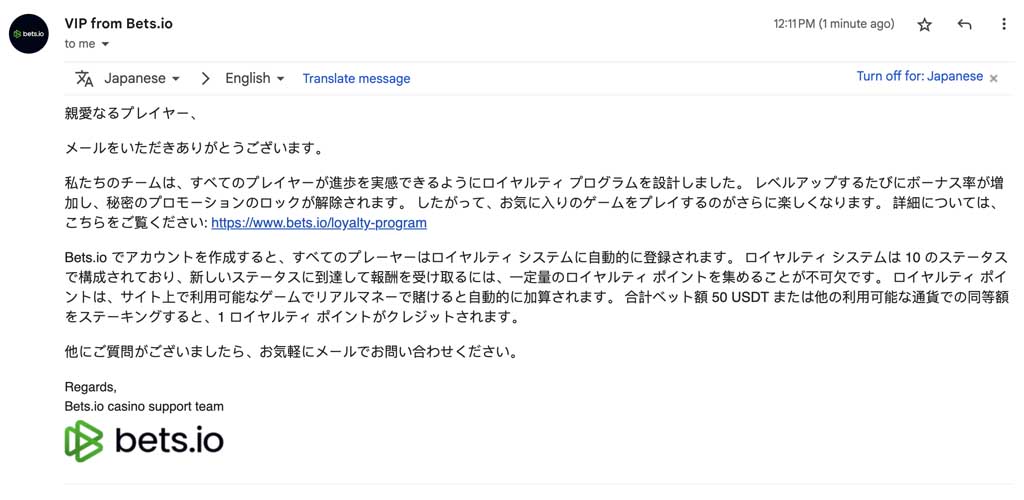Click "Bets.io casino support team" text
The width and height of the screenshot is (1024, 500).
tap(144, 407)
